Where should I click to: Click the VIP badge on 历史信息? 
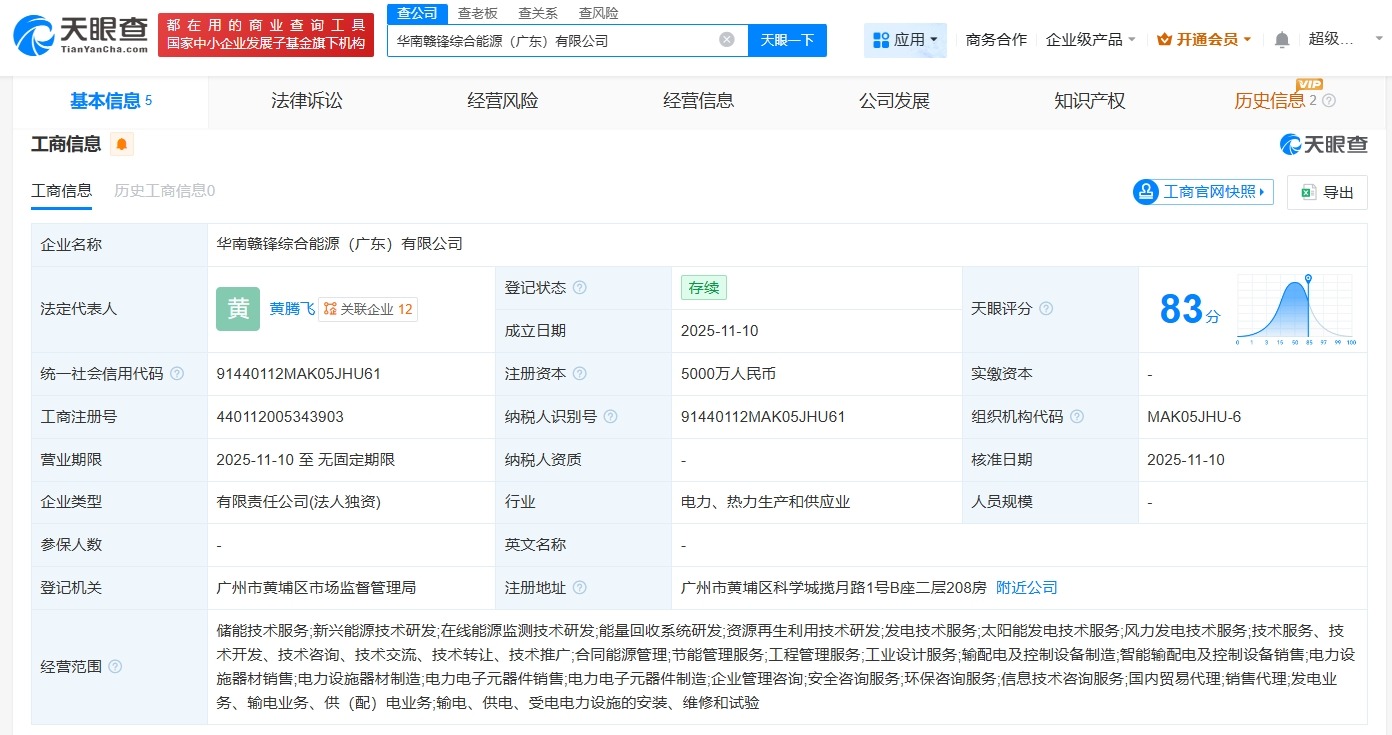pyautogui.click(x=1311, y=86)
